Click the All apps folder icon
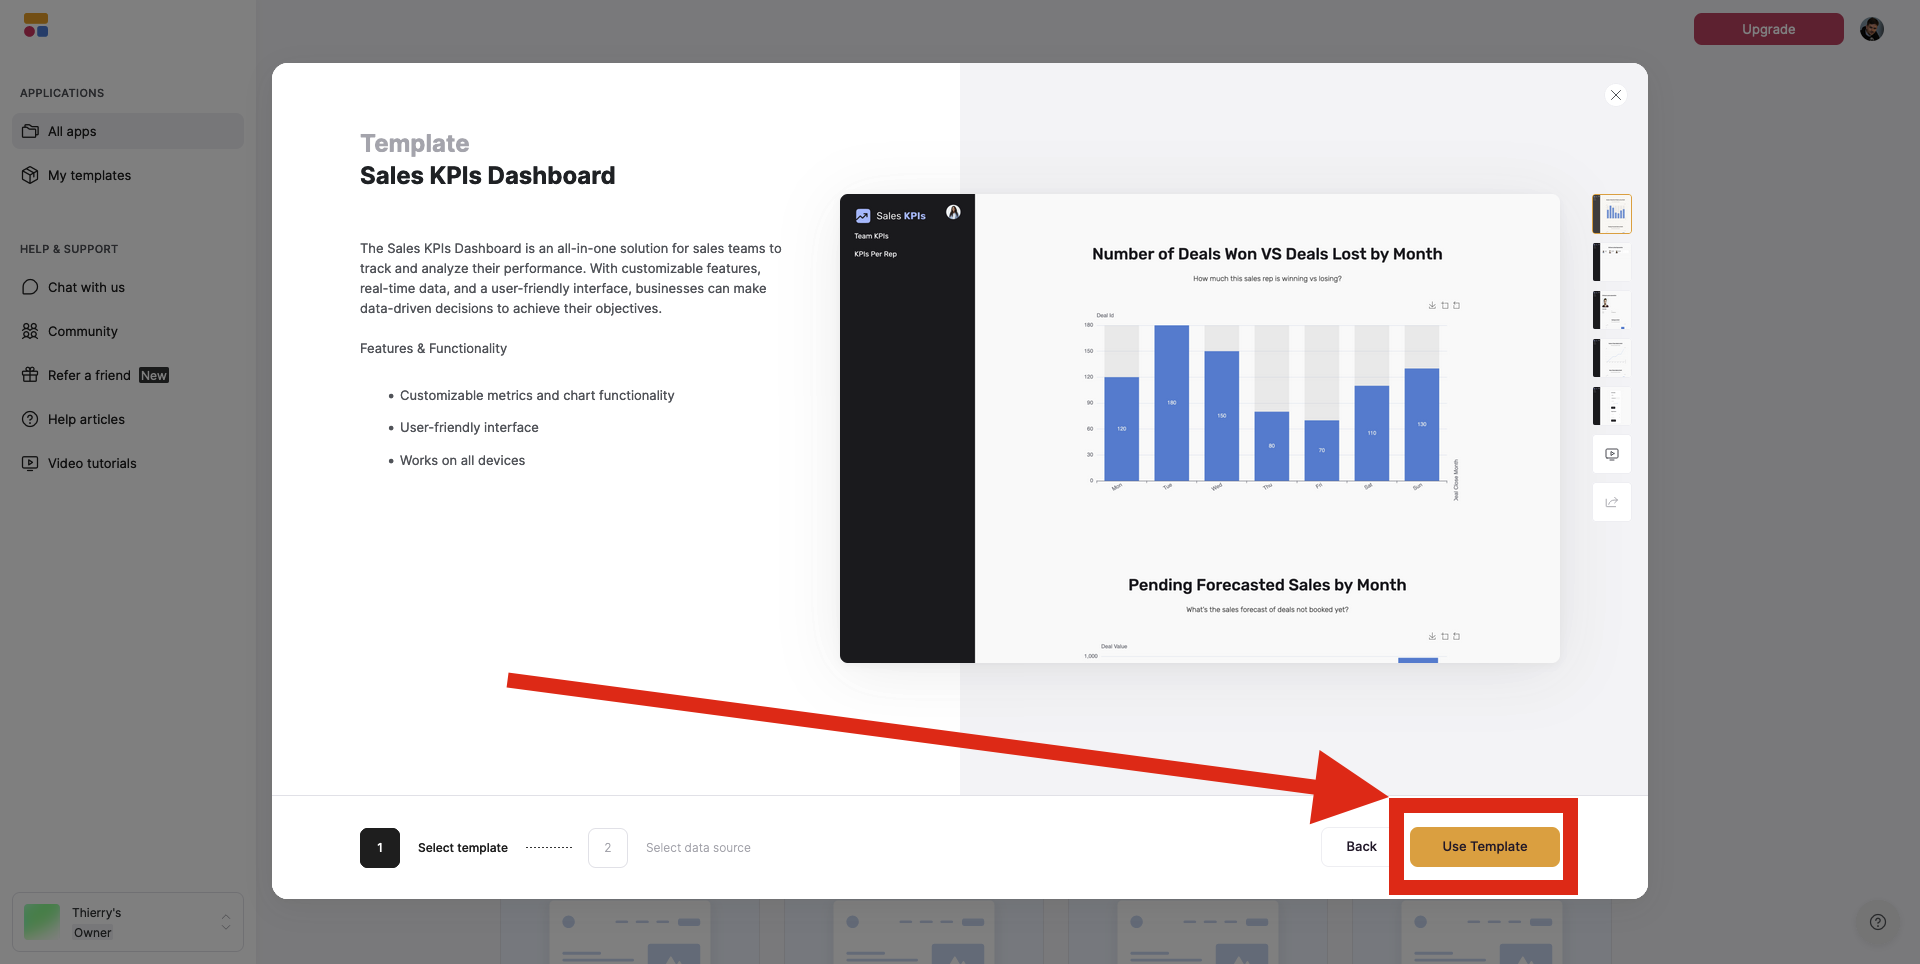1920x964 pixels. (x=30, y=131)
